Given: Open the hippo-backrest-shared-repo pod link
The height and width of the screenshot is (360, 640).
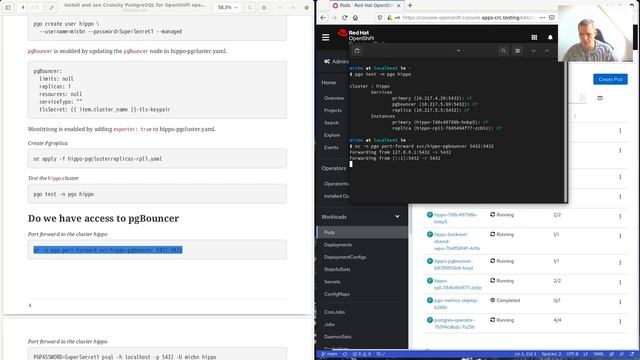Looking at the screenshot, I should pos(457,241).
